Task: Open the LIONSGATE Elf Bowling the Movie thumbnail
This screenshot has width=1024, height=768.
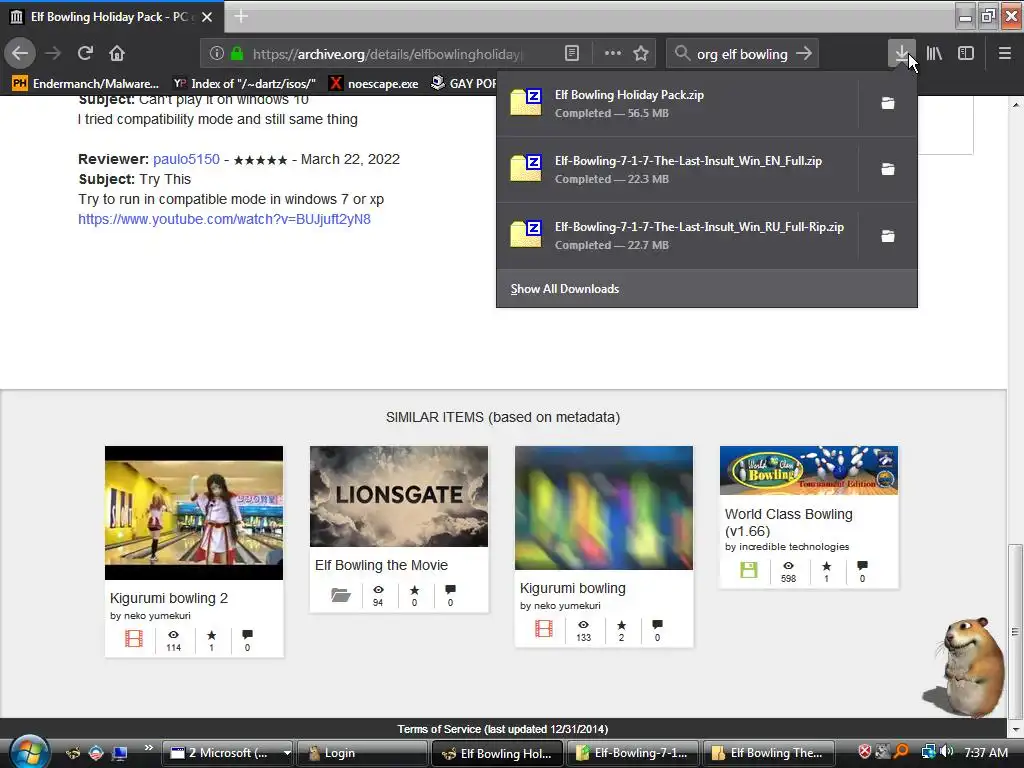Action: [x=399, y=496]
